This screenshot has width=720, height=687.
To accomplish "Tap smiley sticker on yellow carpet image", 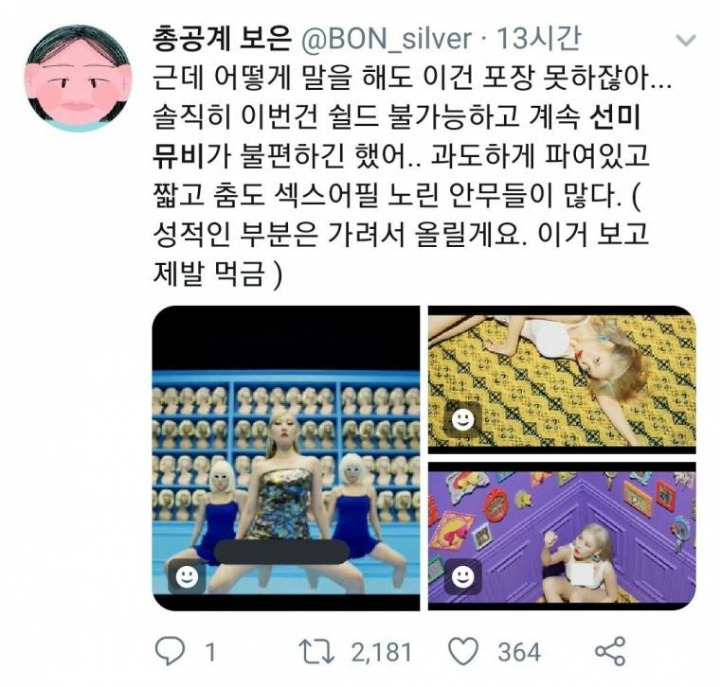I will pyautogui.click(x=462, y=418).
